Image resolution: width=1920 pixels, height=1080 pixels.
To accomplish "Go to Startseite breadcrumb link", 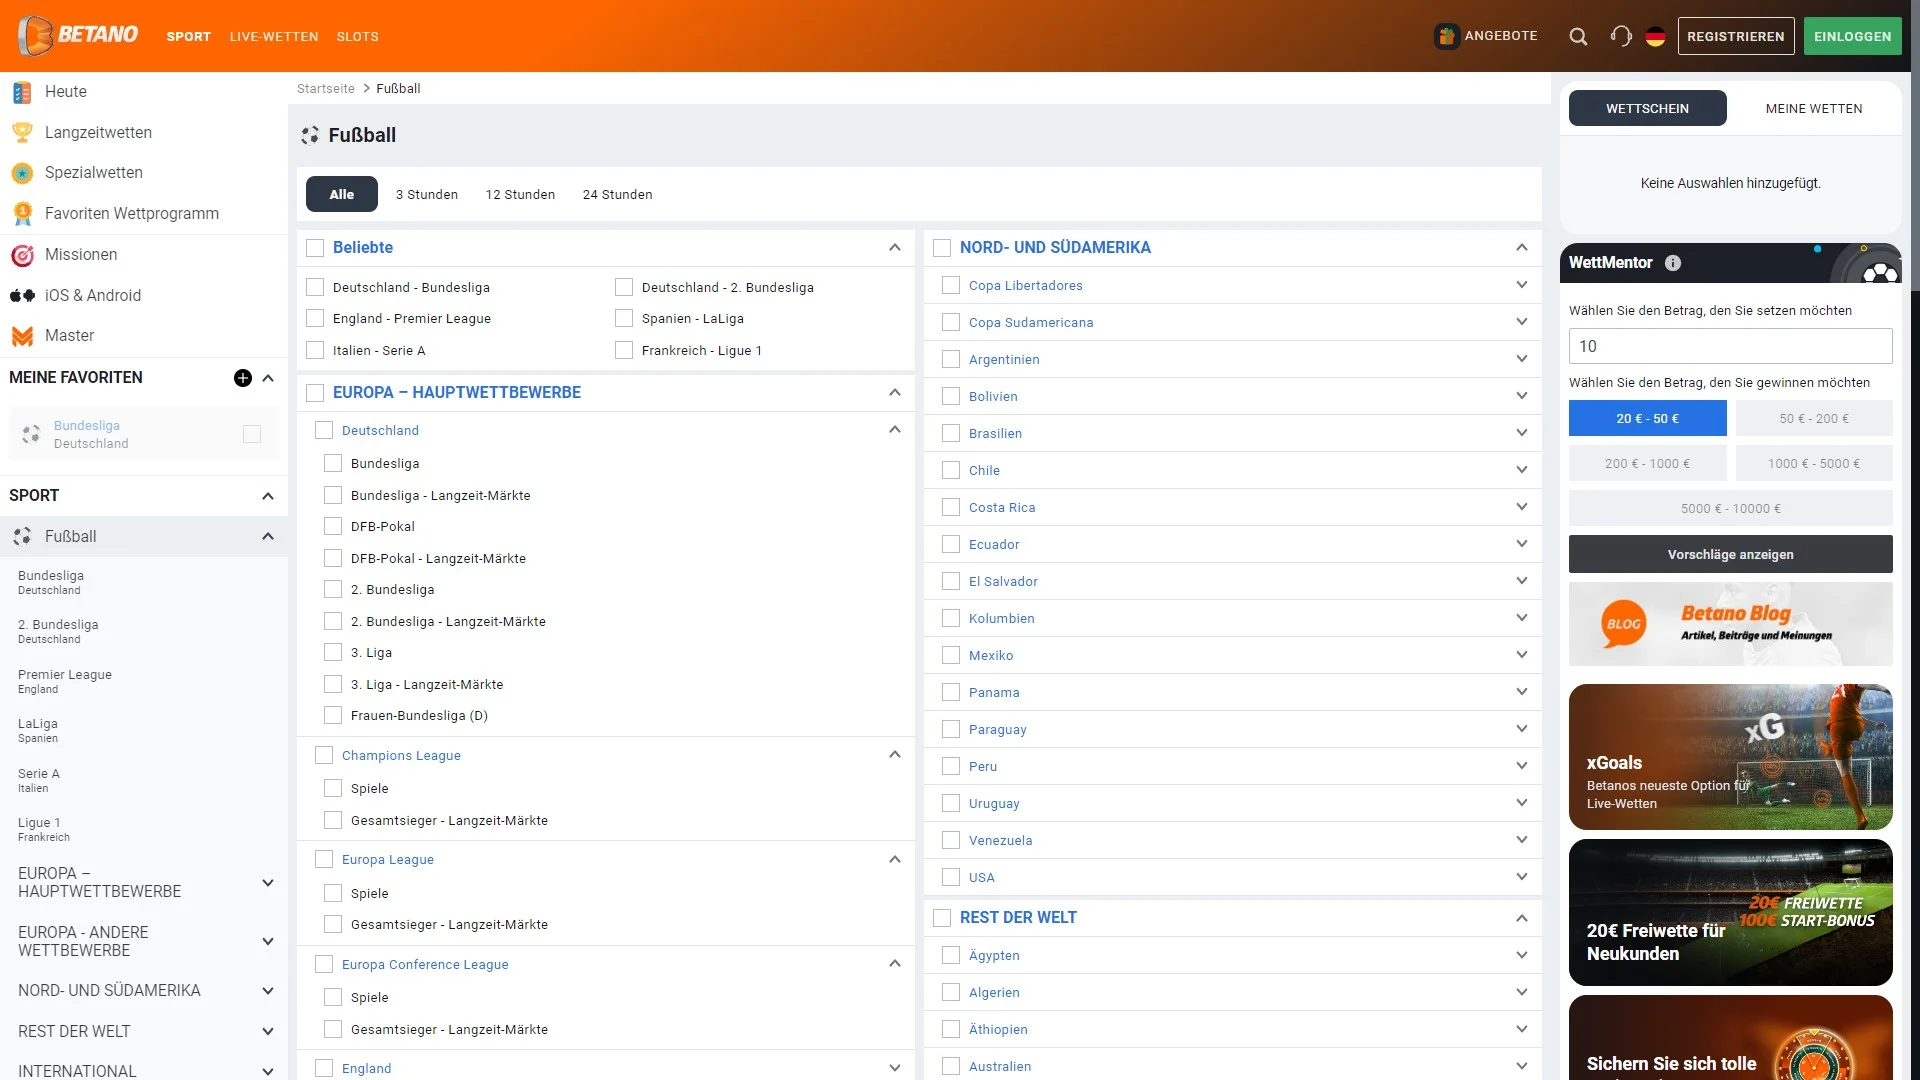I will [x=326, y=88].
